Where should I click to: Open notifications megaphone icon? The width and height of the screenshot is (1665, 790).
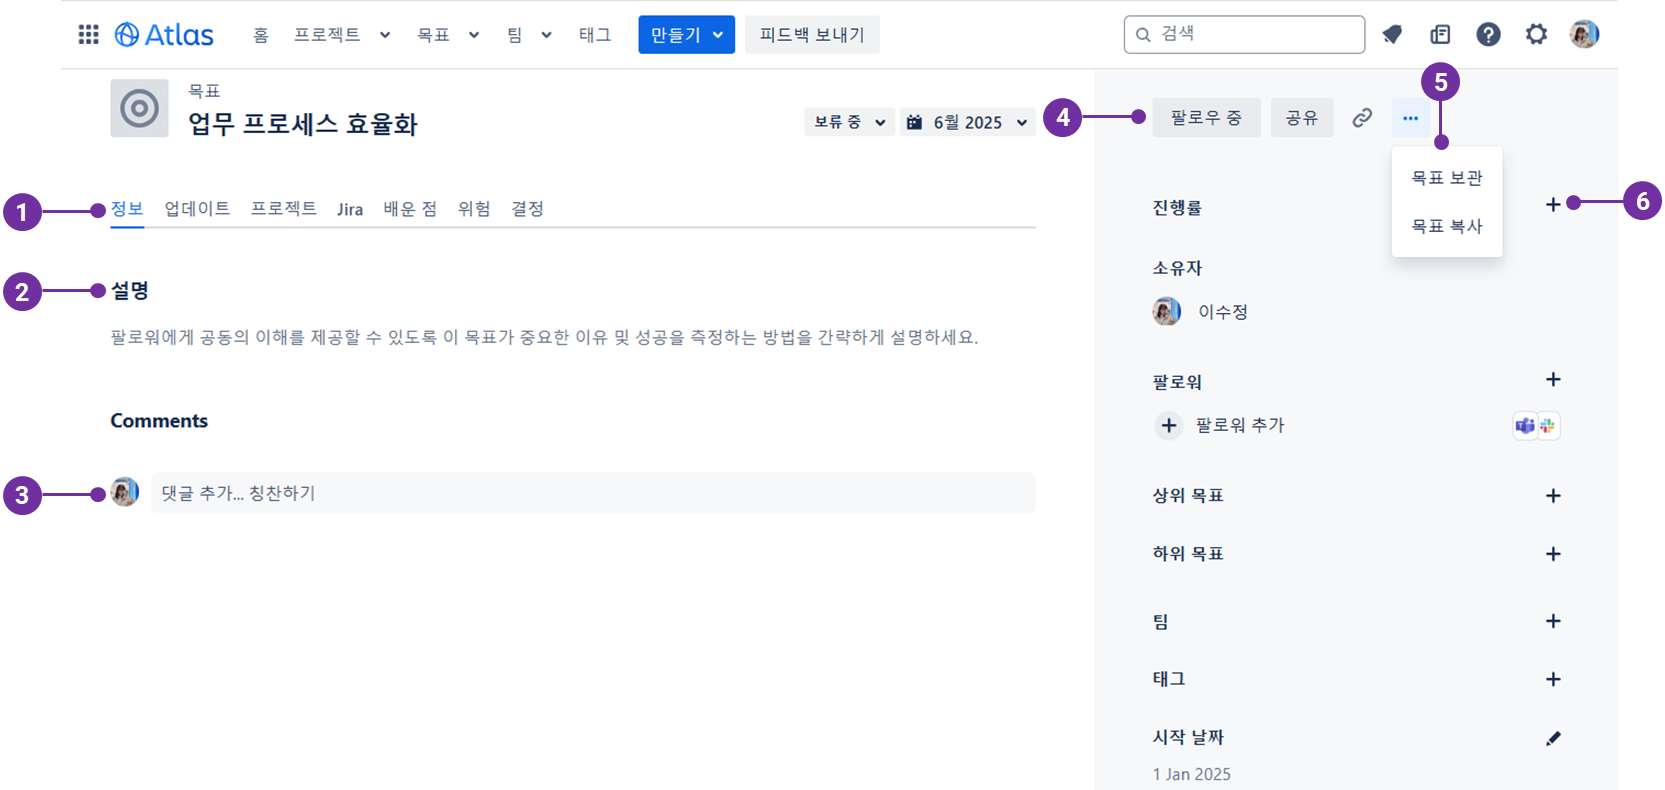(1392, 35)
